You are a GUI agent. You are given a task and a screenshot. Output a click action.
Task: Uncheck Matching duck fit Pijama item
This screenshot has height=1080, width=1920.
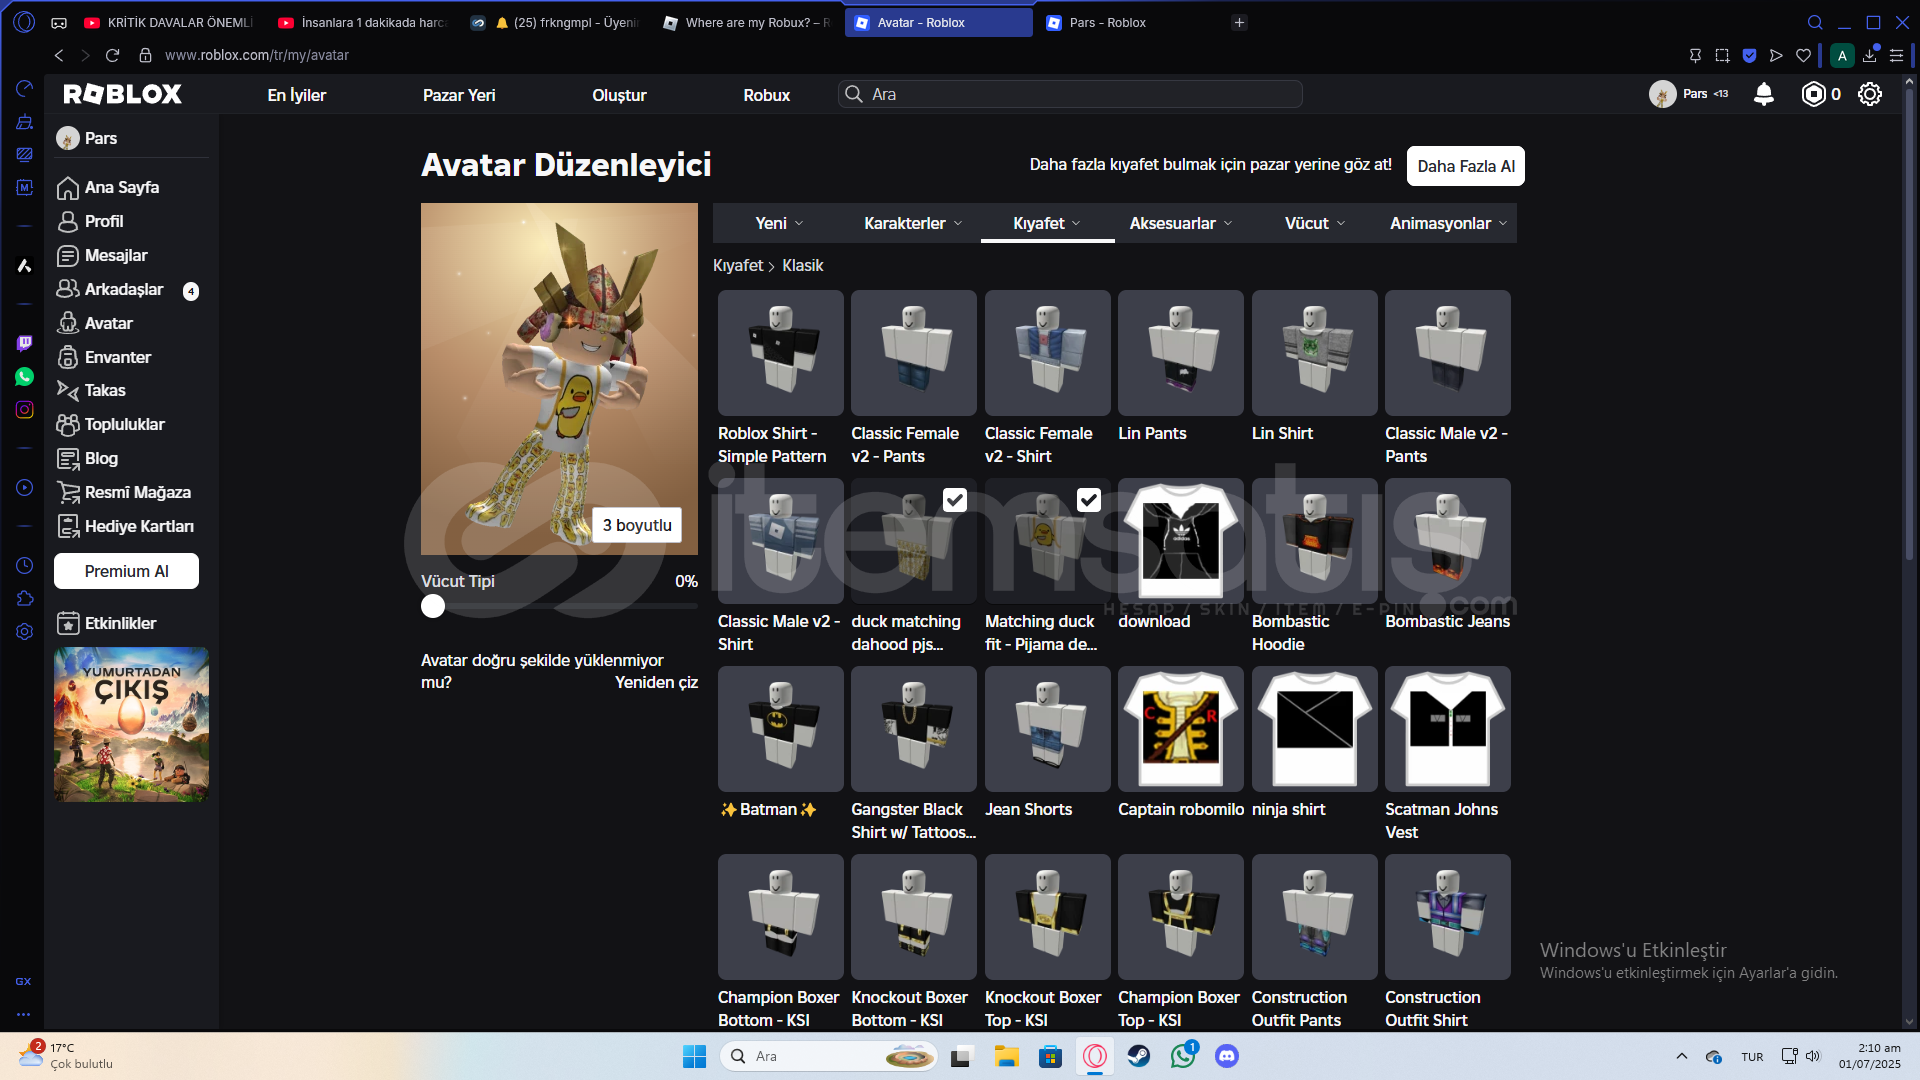coord(1089,500)
